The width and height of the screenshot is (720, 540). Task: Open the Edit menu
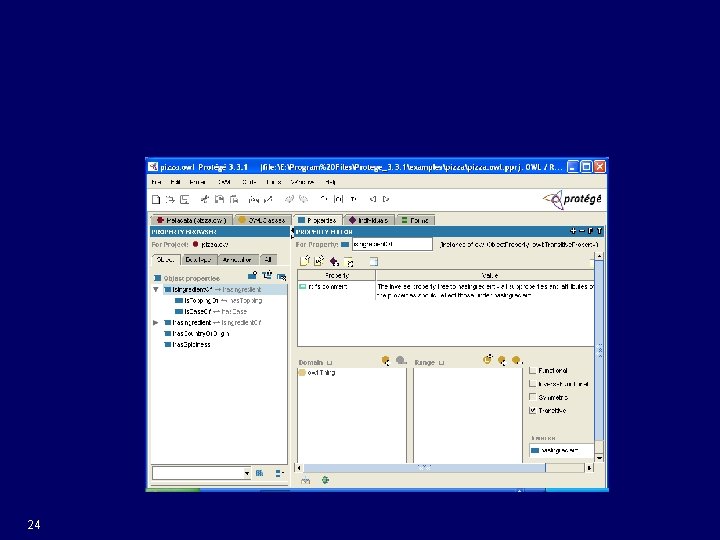(175, 182)
